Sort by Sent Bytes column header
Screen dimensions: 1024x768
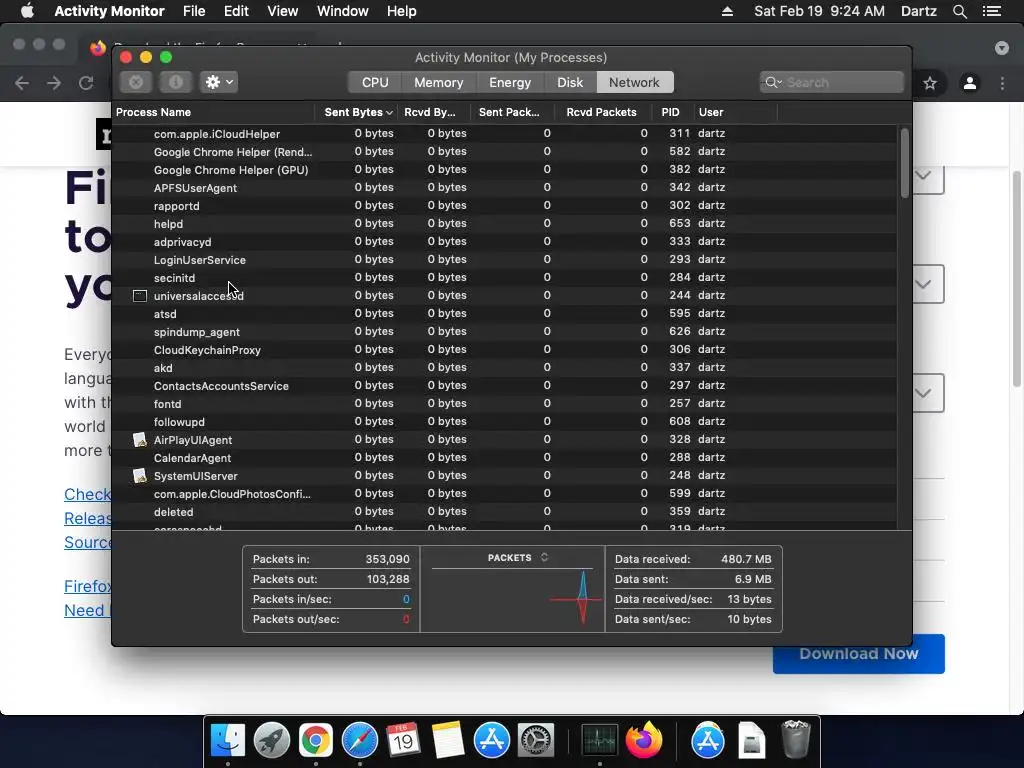pyautogui.click(x=357, y=112)
